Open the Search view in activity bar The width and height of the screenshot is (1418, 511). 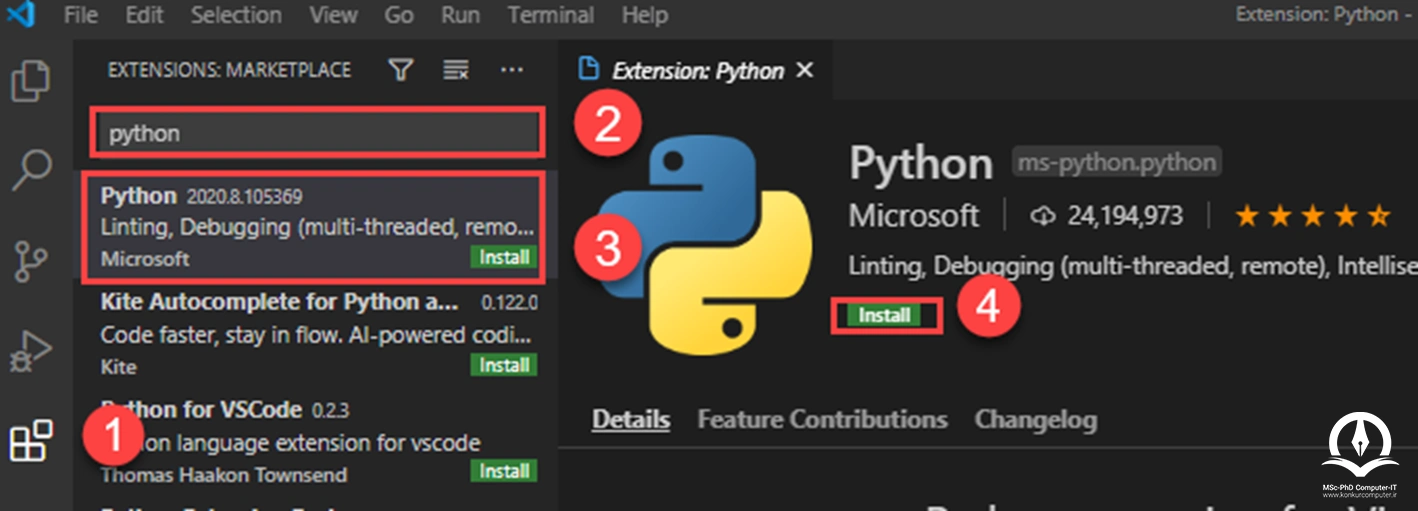pyautogui.click(x=30, y=170)
